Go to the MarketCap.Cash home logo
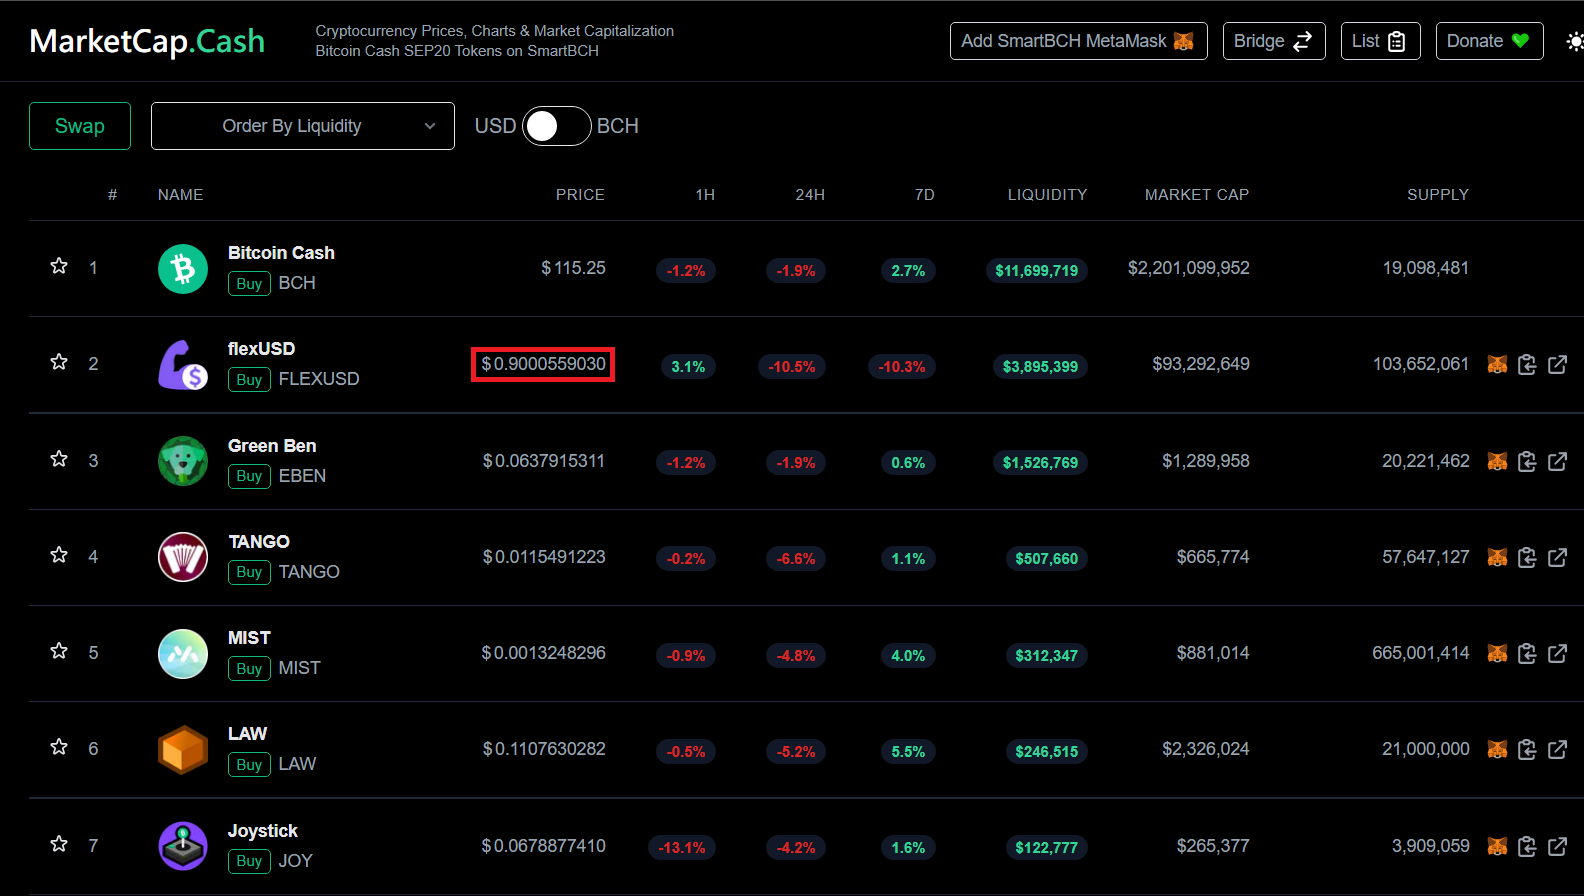Image resolution: width=1584 pixels, height=896 pixels. 147,41
